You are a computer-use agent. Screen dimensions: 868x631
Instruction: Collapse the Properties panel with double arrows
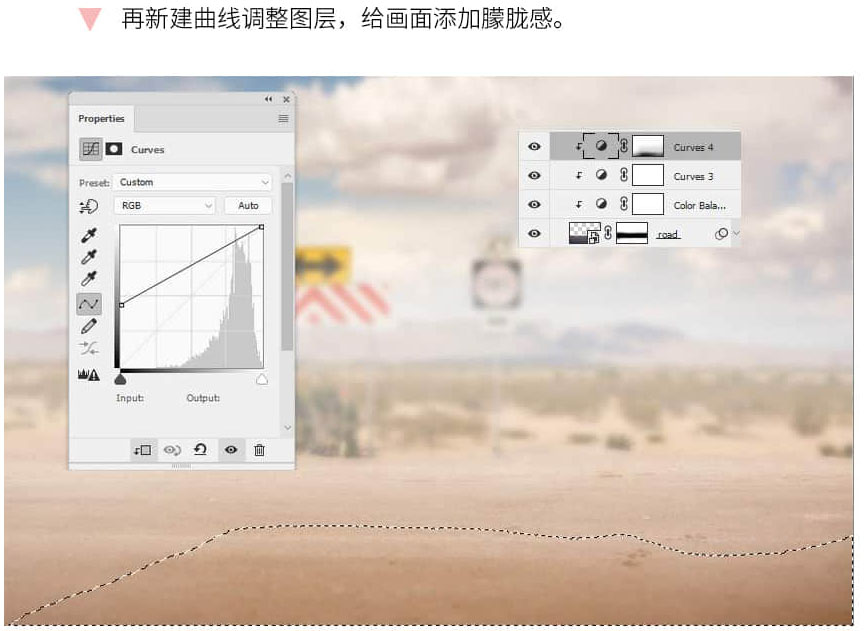click(x=268, y=99)
